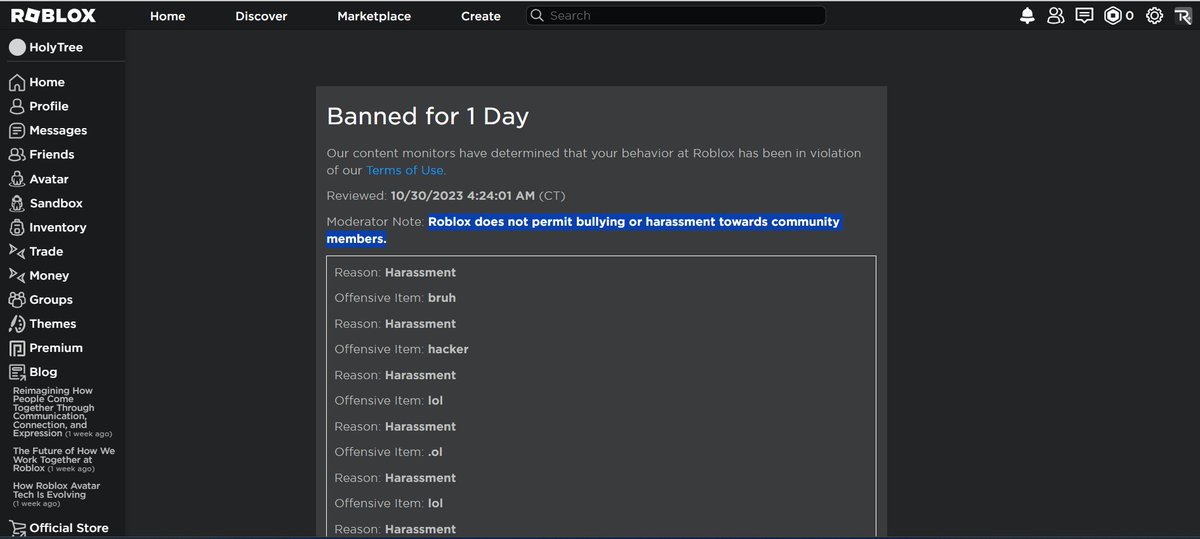
Task: Click the Groups icon in sidebar
Action: click(x=17, y=299)
